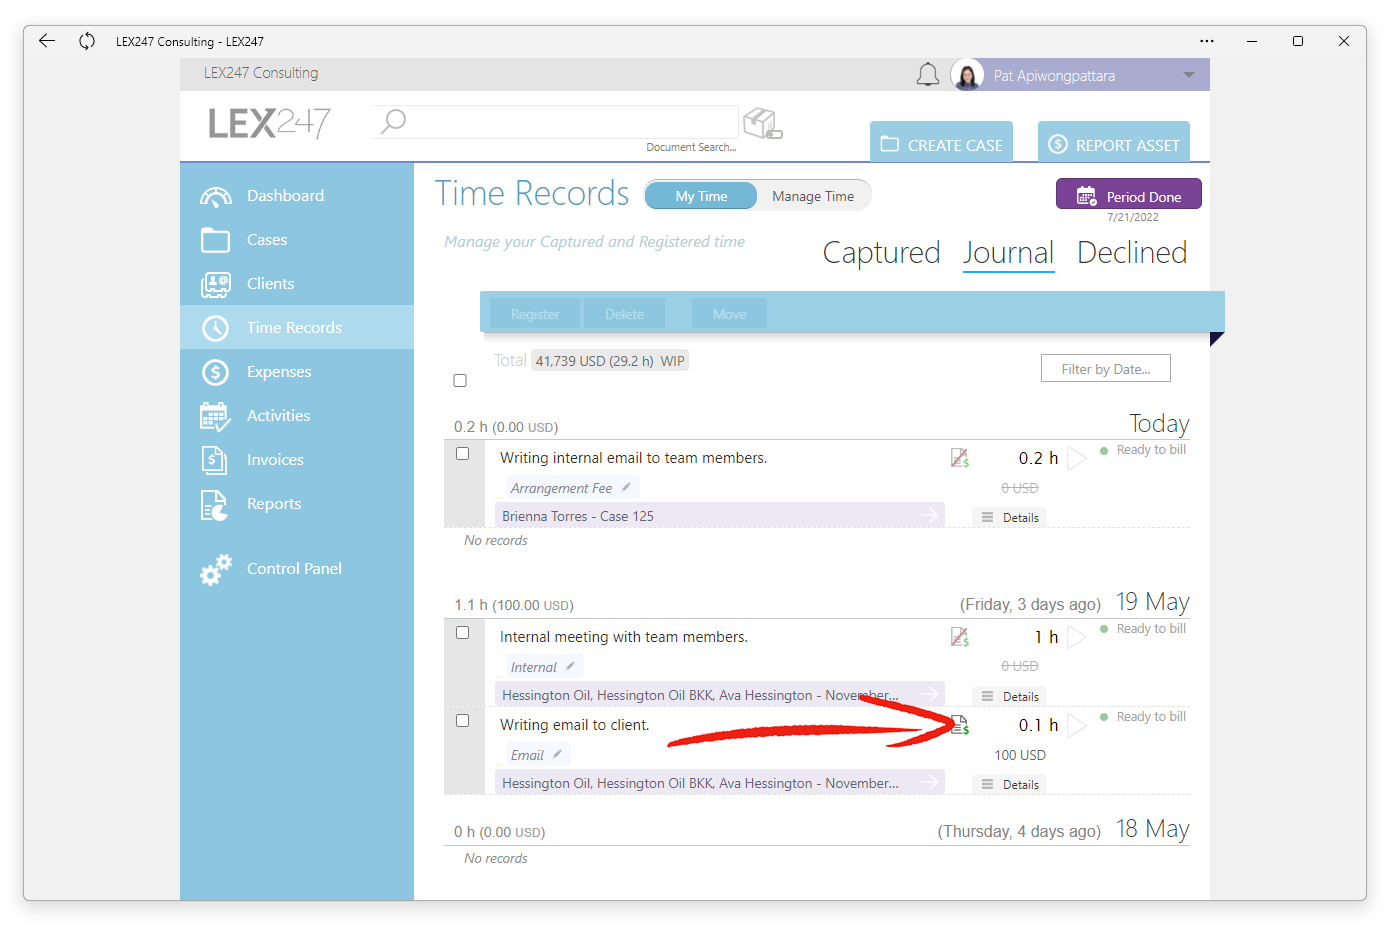
Task: Open the Filter by Date selector
Action: click(1105, 369)
